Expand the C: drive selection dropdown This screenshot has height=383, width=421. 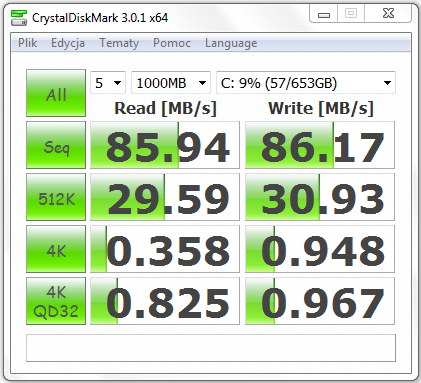306,83
